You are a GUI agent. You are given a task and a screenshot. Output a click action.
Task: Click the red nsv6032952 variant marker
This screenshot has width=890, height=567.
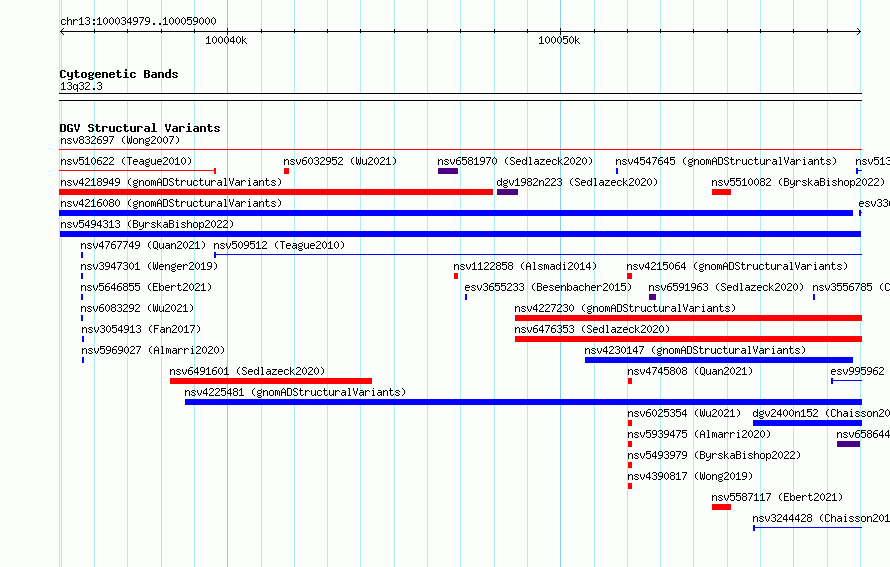click(x=287, y=171)
